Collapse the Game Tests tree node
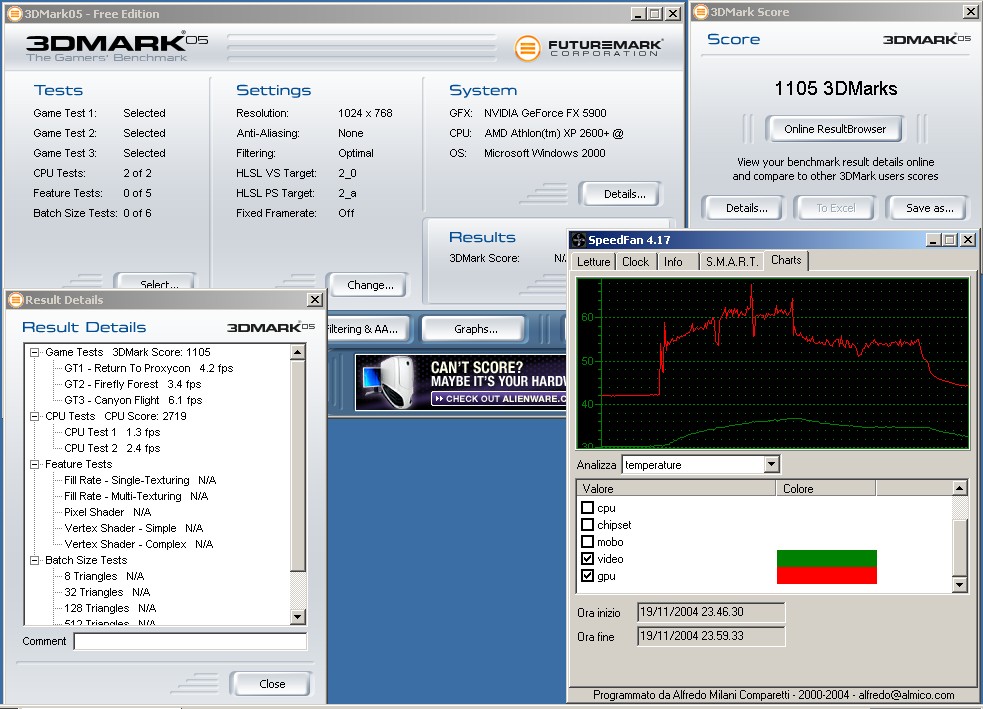Image resolution: width=983 pixels, height=709 pixels. tap(35, 352)
